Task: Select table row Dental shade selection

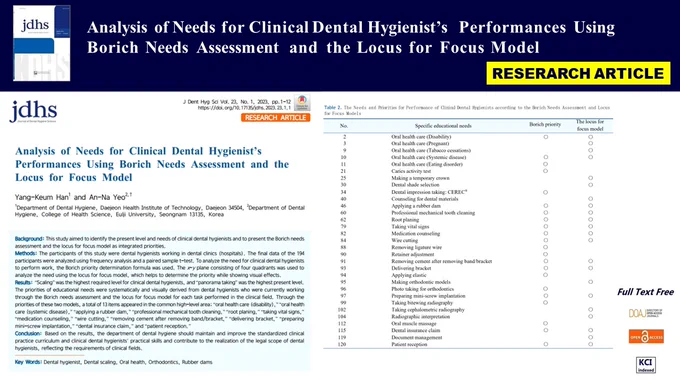Action: click(x=468, y=185)
